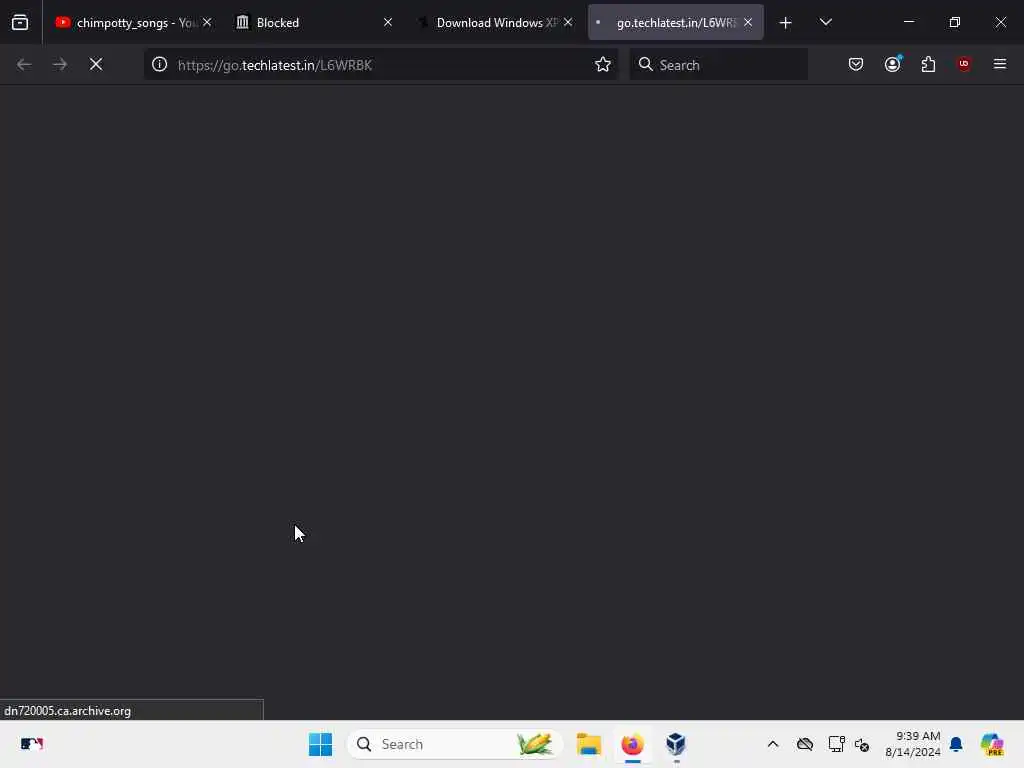View site information icon in address bar
Viewport: 1024px width, 768px height.
click(160, 65)
